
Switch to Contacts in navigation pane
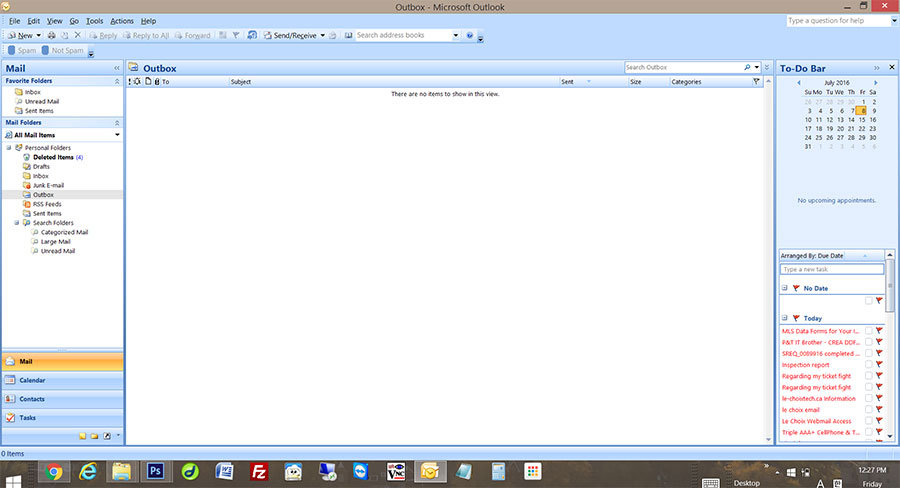pyautogui.click(x=63, y=399)
